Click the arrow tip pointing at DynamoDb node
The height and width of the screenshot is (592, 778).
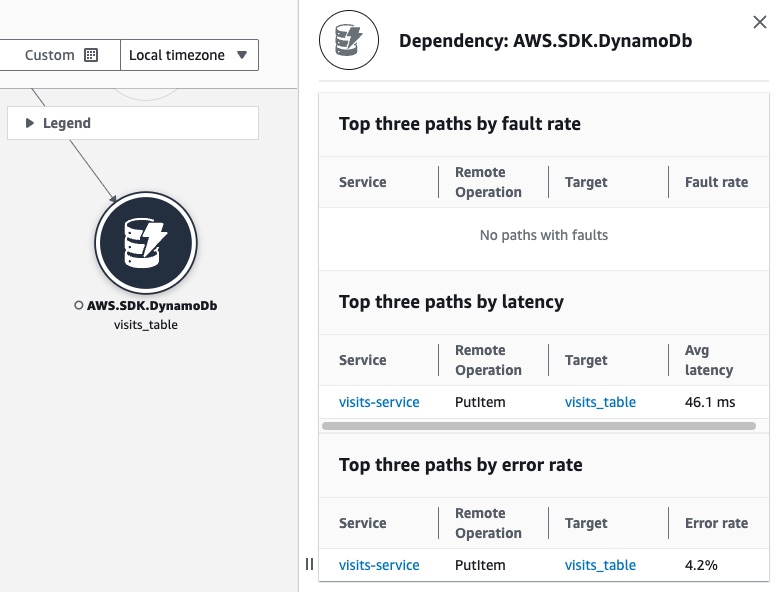(115, 199)
